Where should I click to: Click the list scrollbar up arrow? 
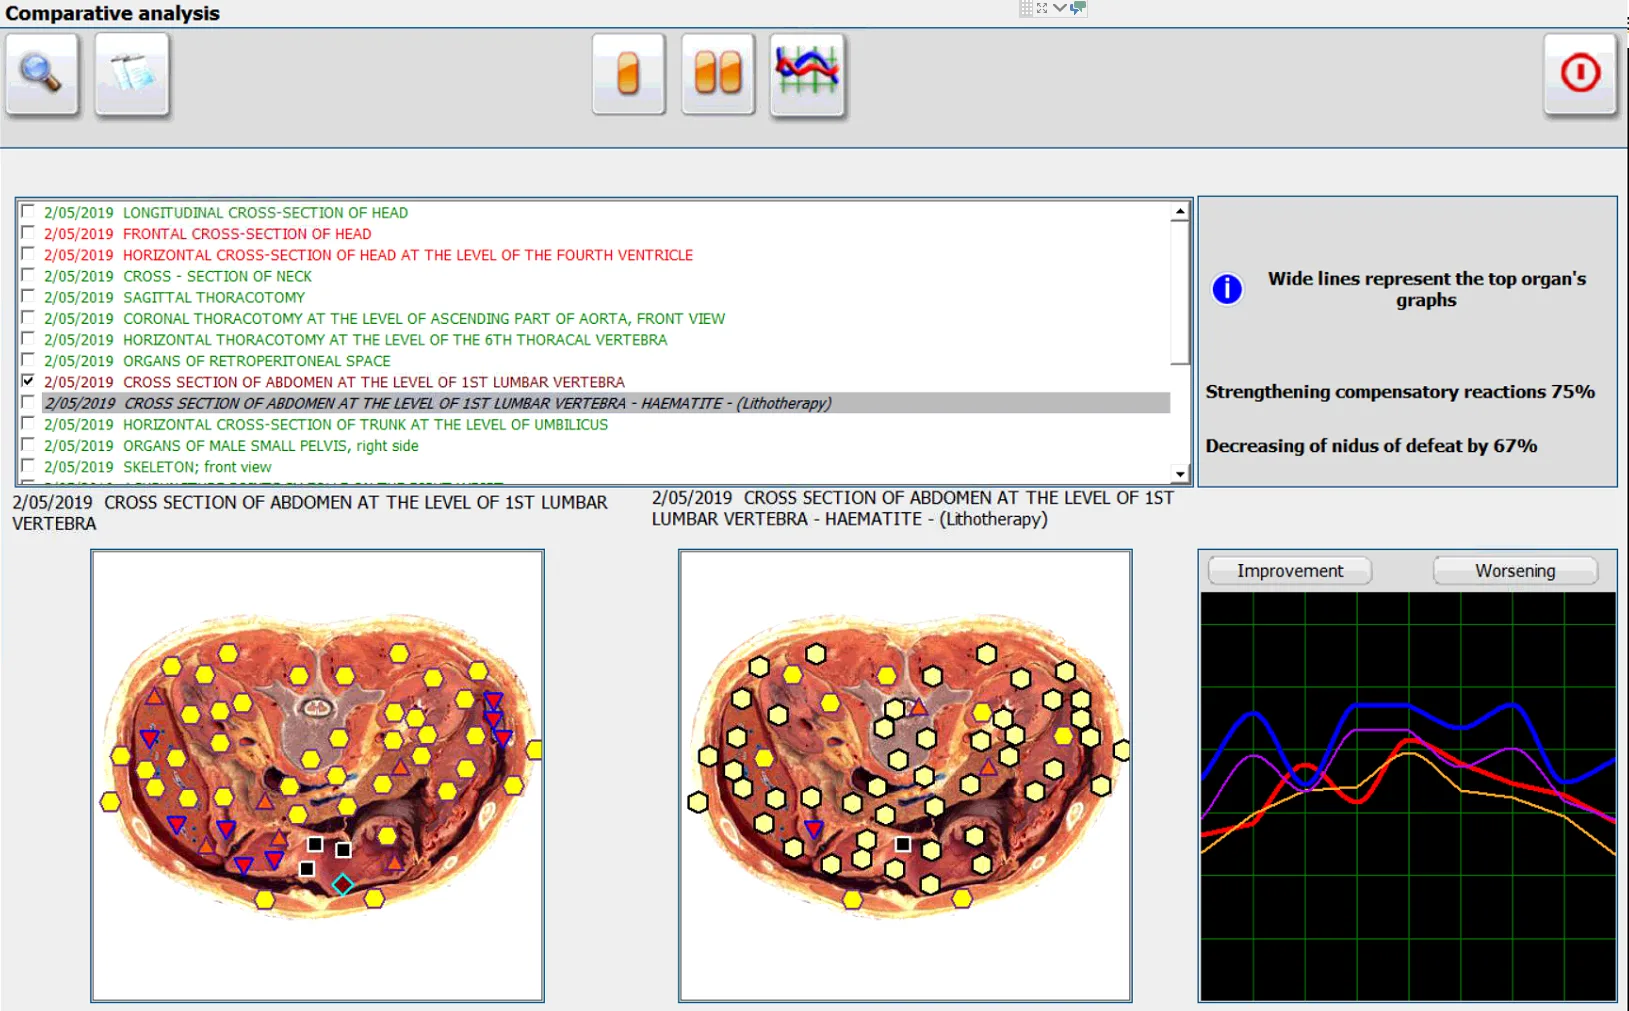coord(1180,211)
